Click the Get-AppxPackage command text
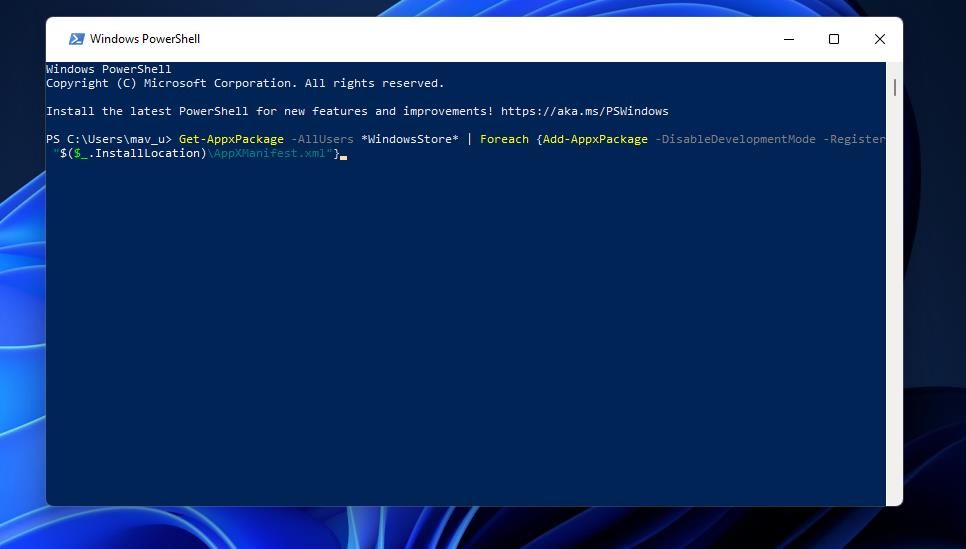Screen dimensions: 966x549 point(231,139)
